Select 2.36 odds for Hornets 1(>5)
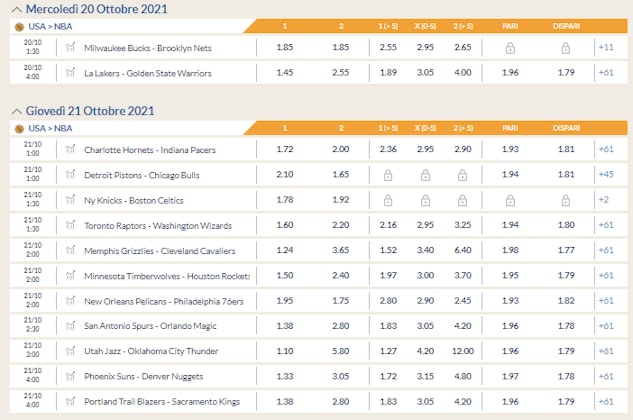The image size is (633, 420). pos(388,149)
